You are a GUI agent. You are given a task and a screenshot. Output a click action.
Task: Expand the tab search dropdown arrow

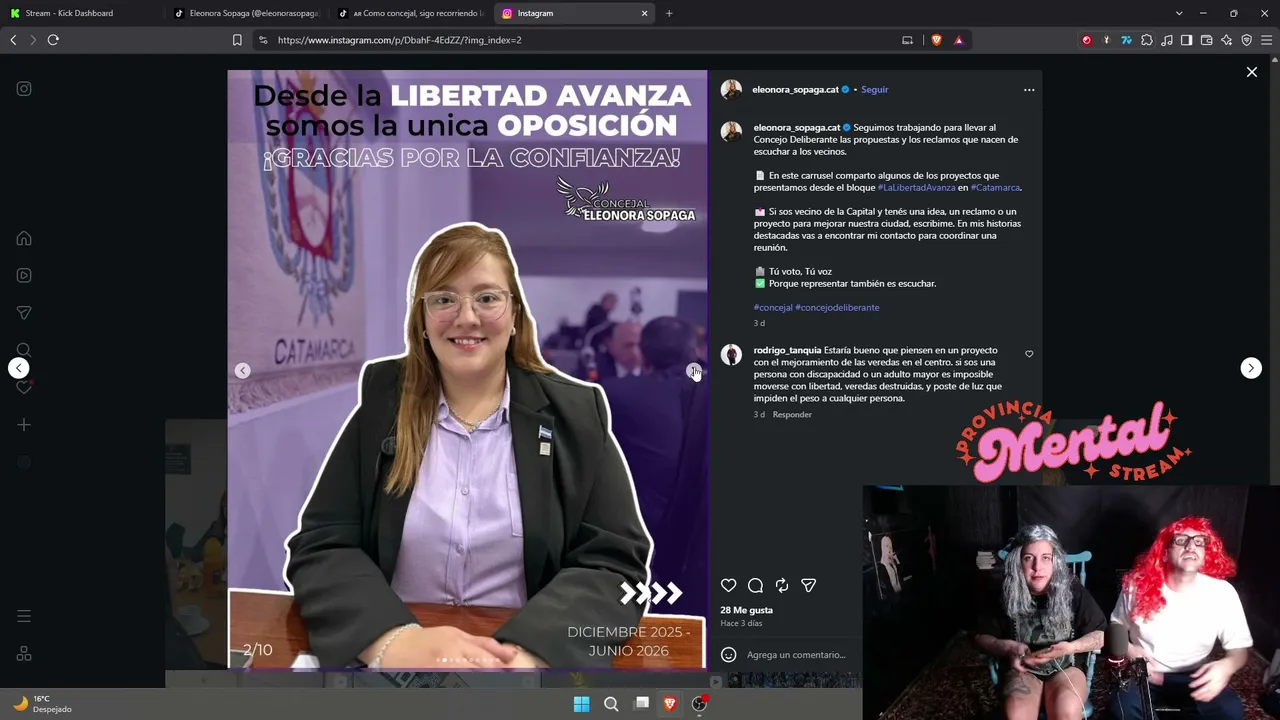point(1179,13)
